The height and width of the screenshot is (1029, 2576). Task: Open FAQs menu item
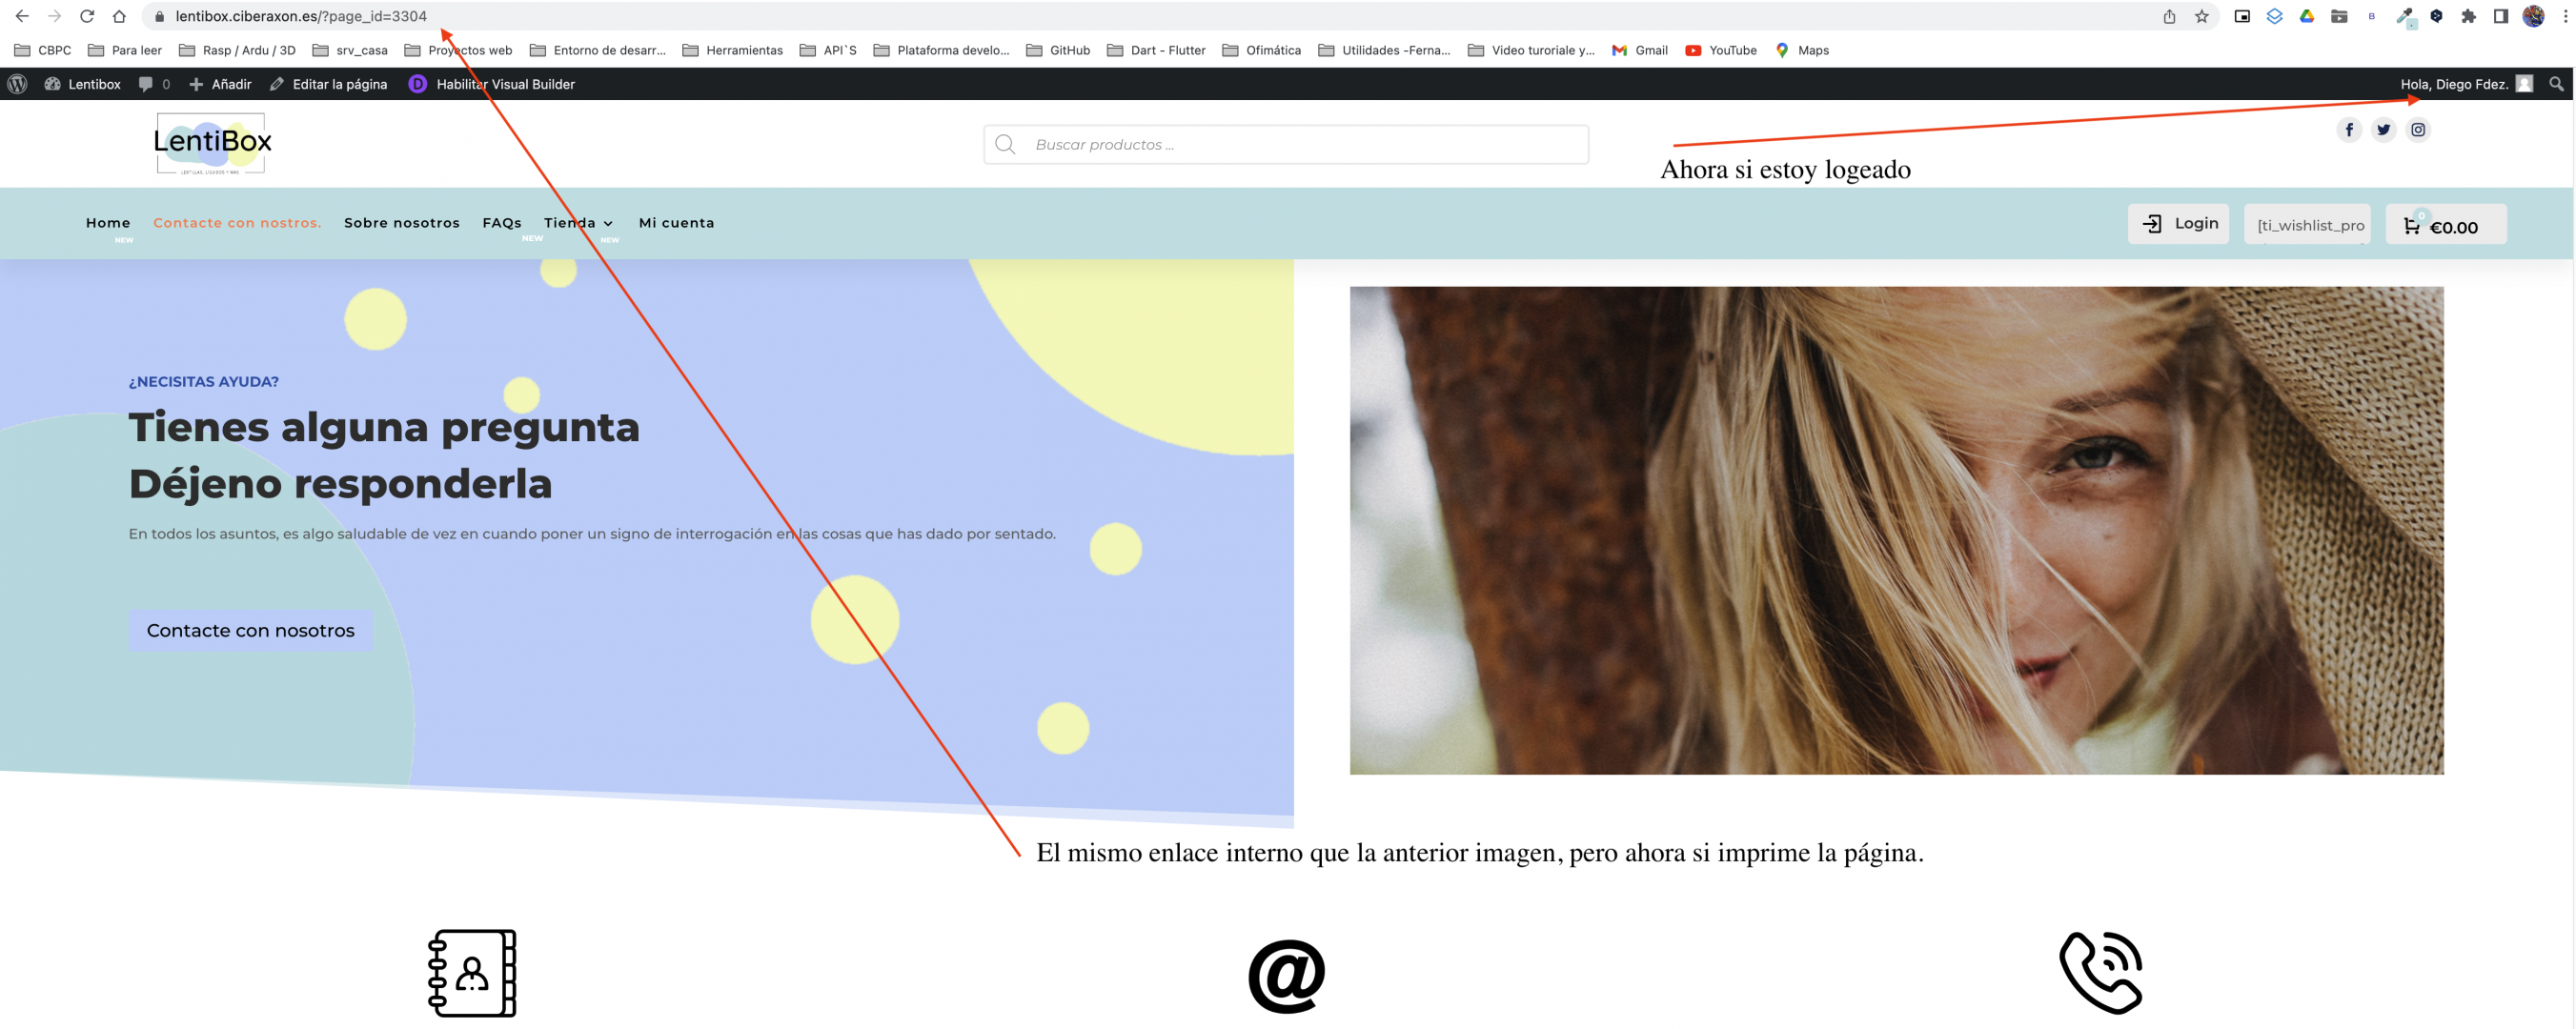pos(502,222)
